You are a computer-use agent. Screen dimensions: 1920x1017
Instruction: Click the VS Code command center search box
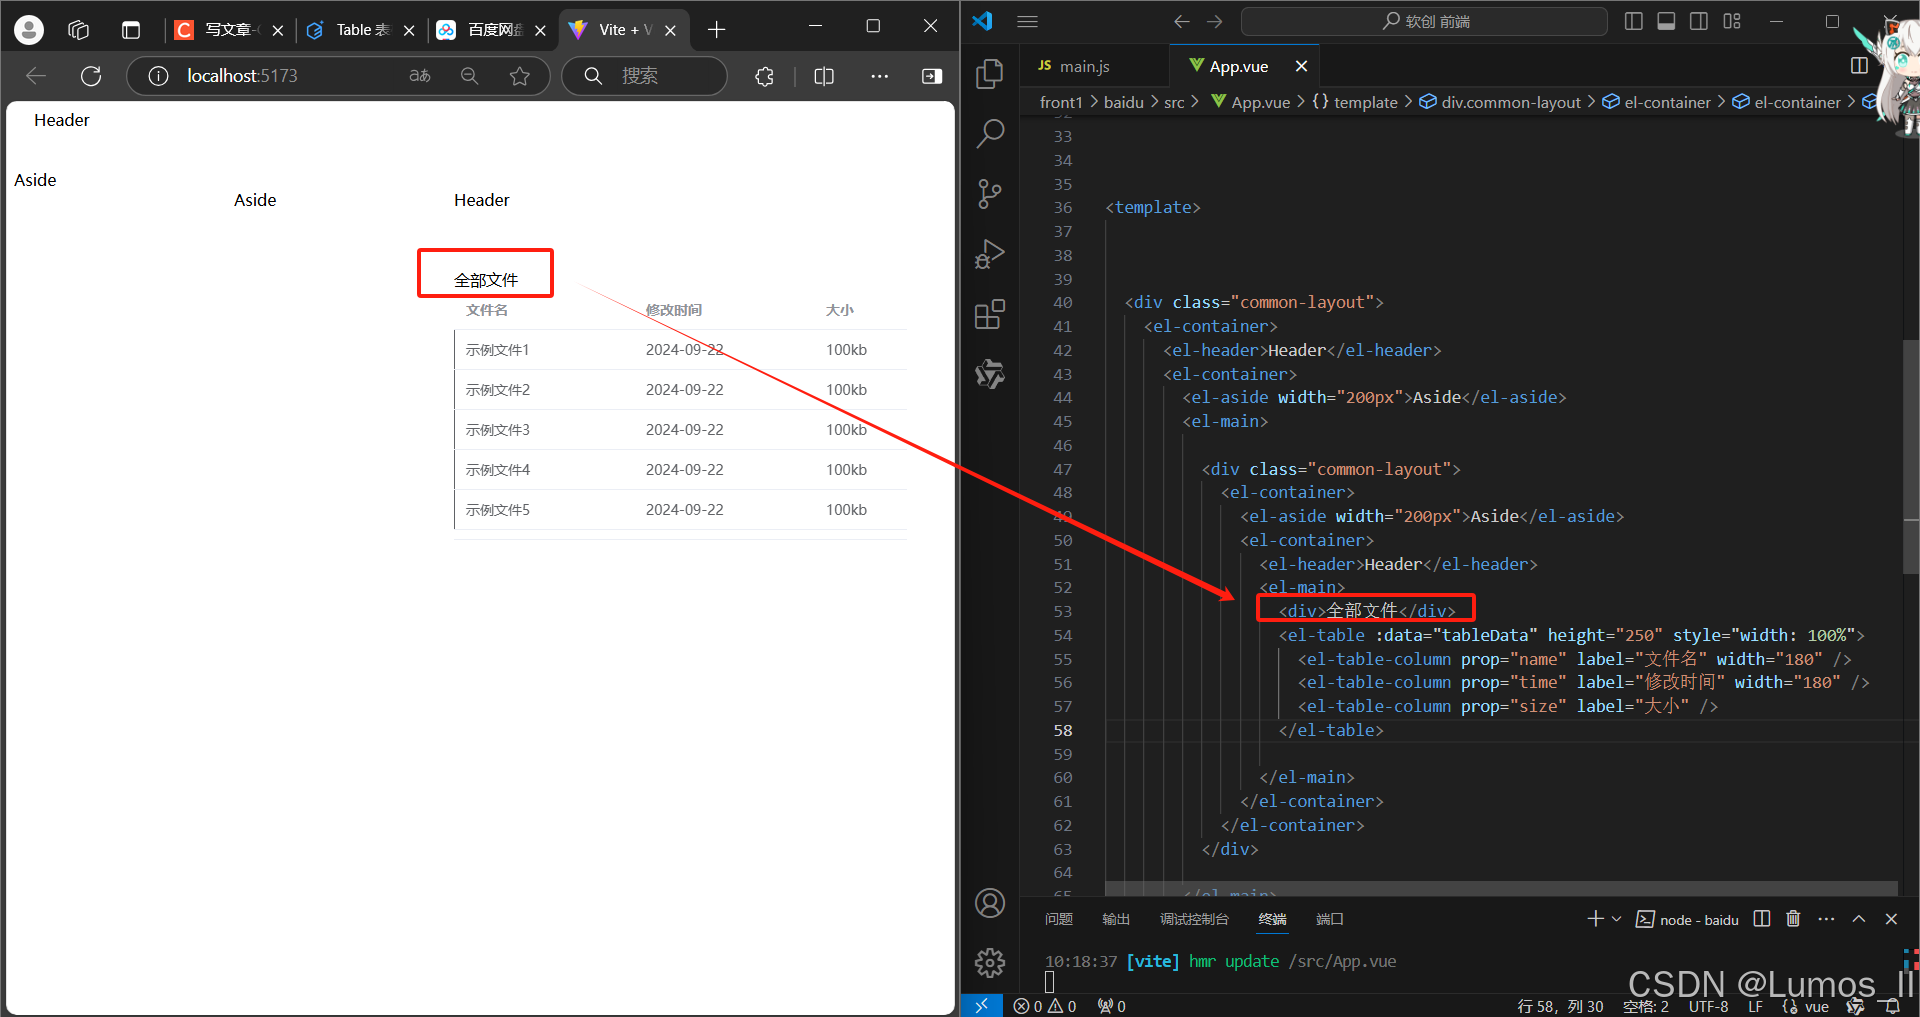coord(1424,21)
